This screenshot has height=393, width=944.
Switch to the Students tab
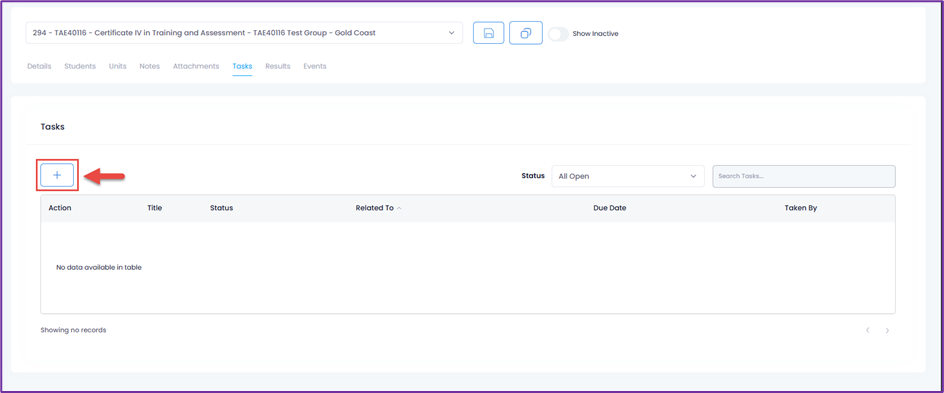point(80,66)
